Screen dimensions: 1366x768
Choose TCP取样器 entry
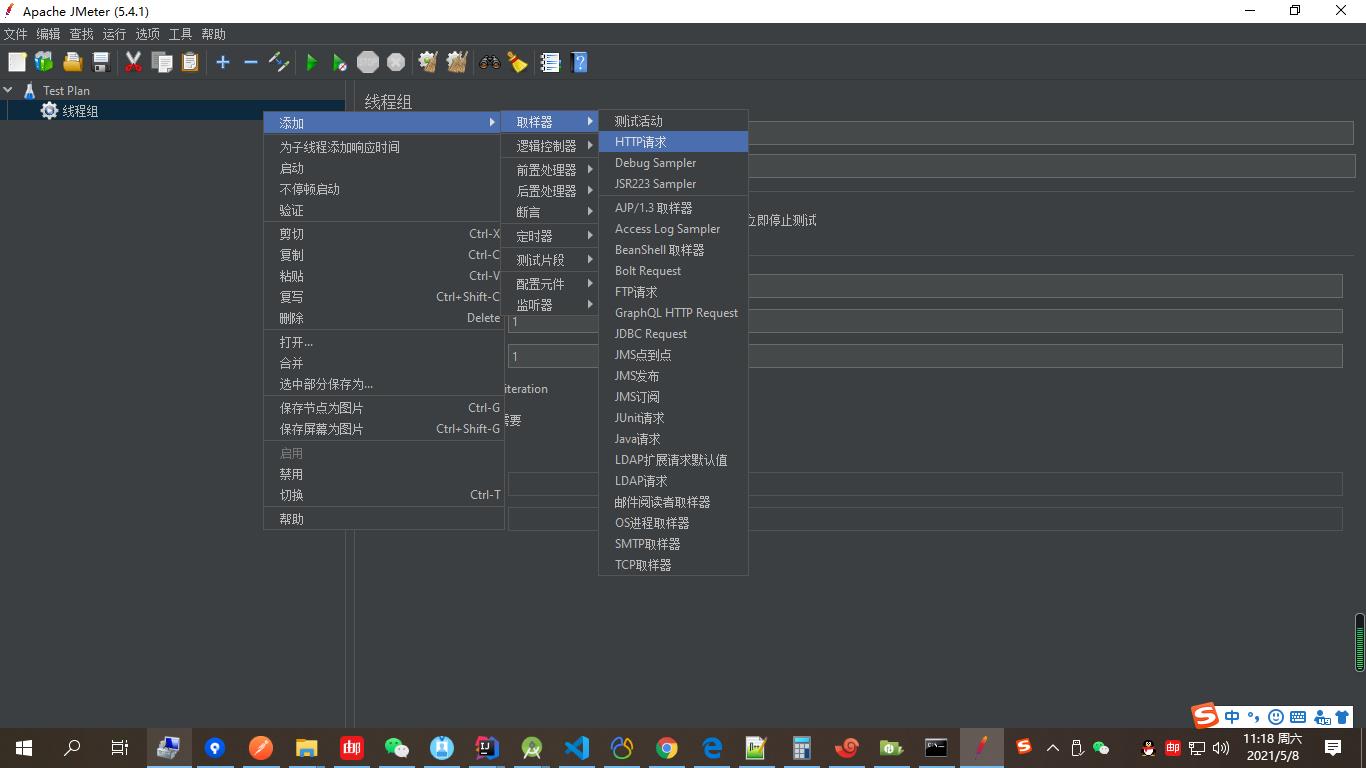673,565
